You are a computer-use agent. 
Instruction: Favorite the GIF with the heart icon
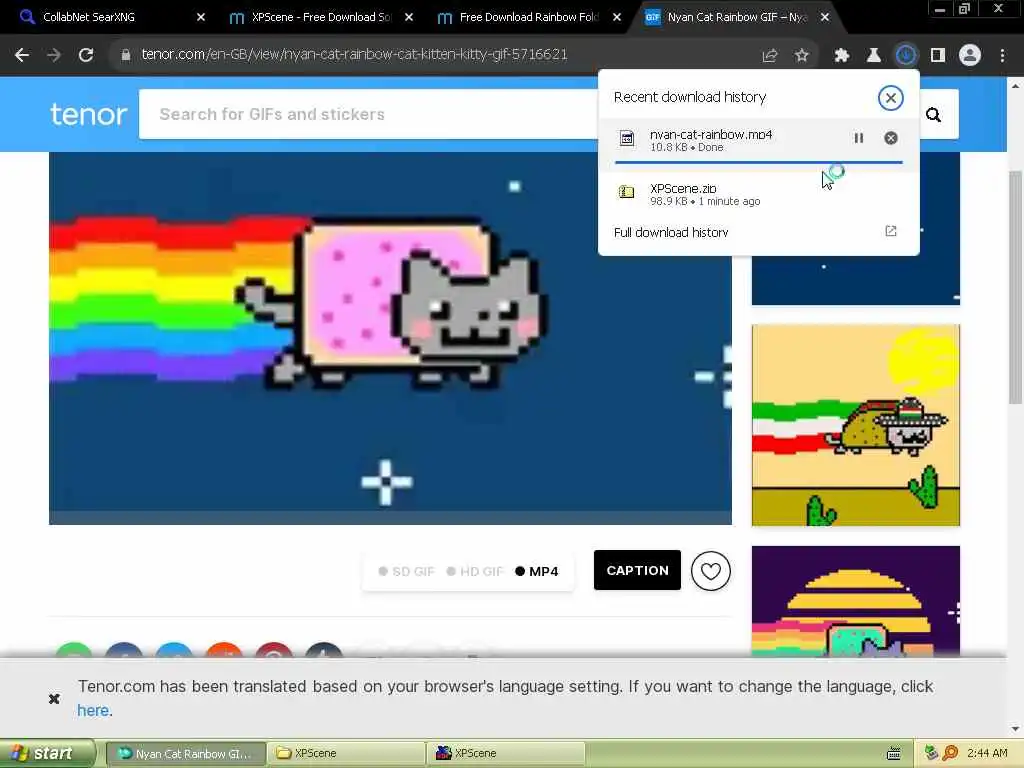pos(711,571)
